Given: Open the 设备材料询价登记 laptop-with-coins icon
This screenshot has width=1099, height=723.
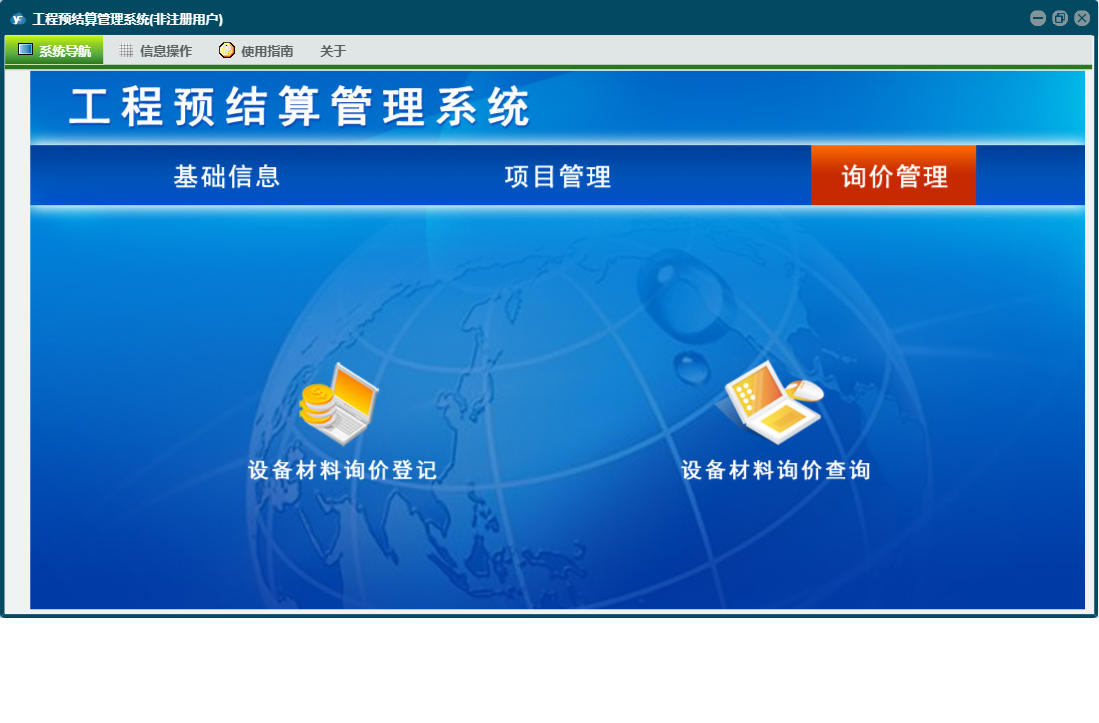Looking at the screenshot, I should pyautogui.click(x=339, y=404).
